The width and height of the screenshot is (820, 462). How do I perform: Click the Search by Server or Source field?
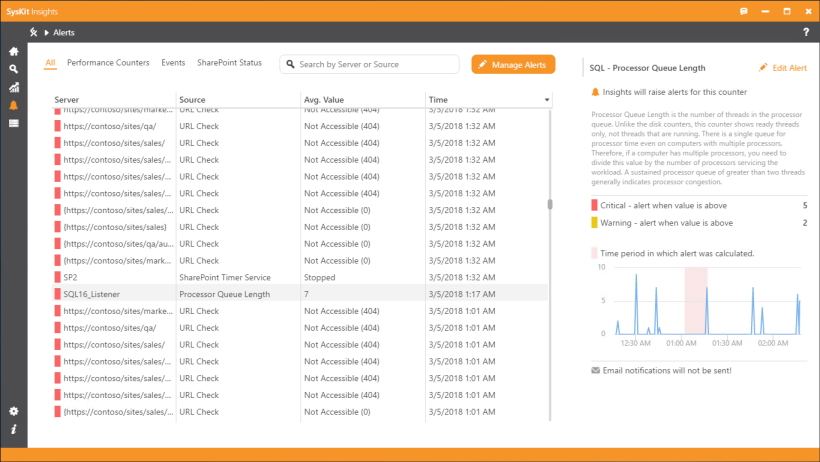(x=369, y=64)
